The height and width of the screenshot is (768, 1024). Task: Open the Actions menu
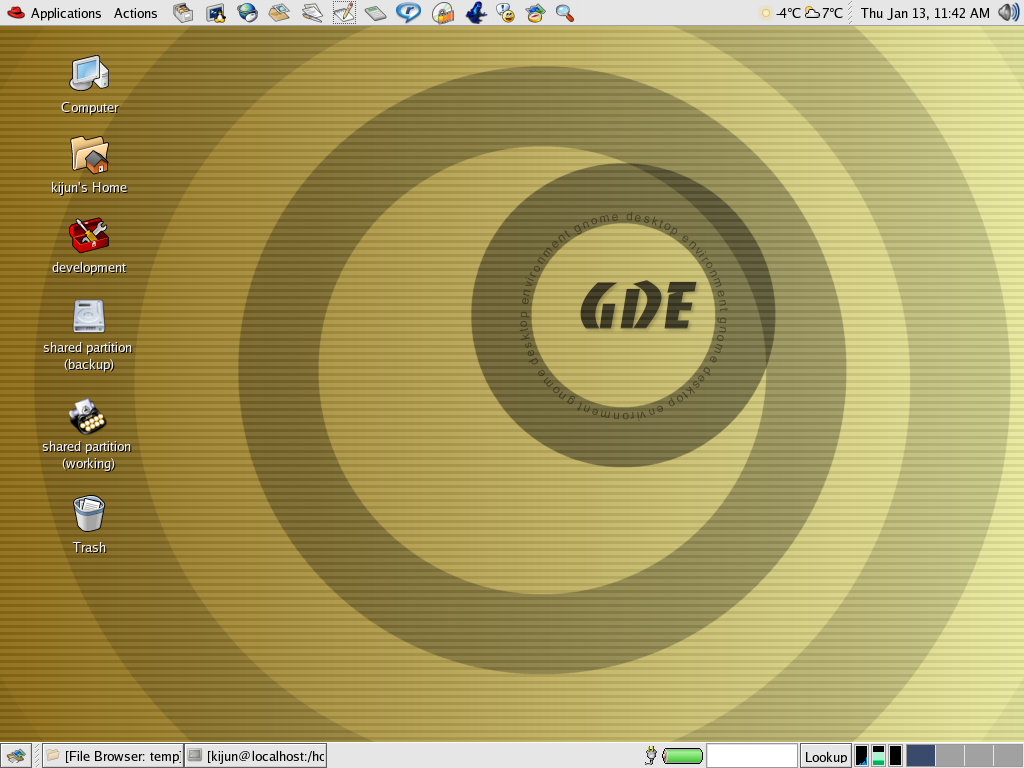click(135, 13)
